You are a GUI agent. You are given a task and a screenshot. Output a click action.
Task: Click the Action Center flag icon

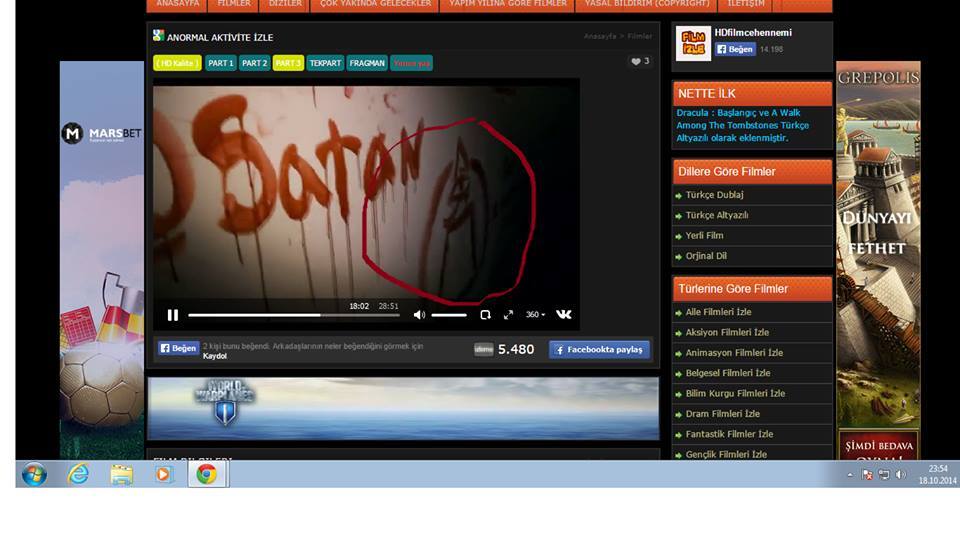point(868,475)
